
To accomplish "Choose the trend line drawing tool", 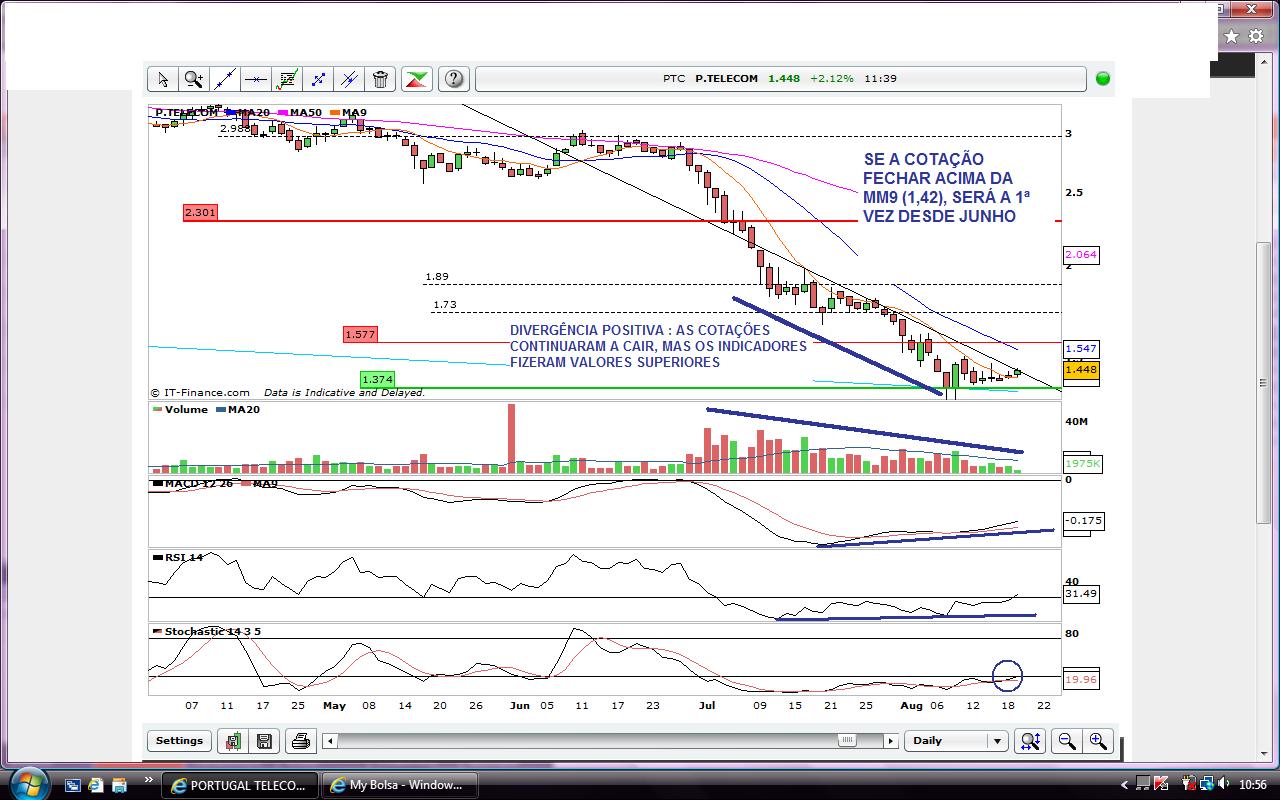I will 224,79.
